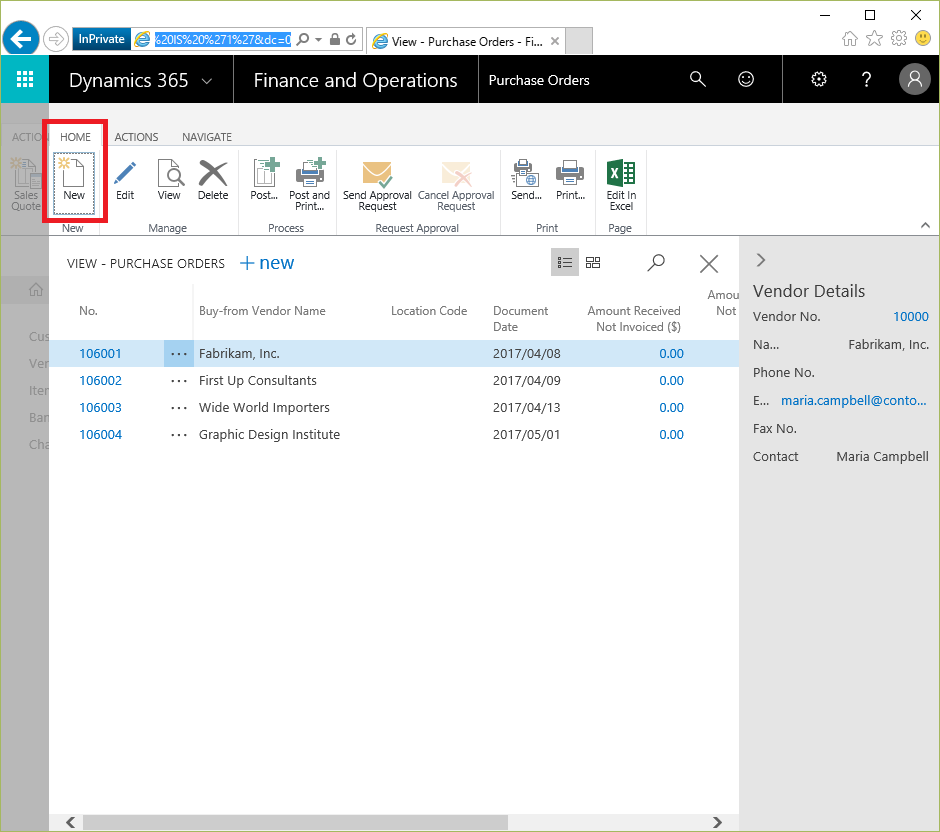Click the Finance and Operations title
This screenshot has height=832, width=940.
click(x=355, y=80)
